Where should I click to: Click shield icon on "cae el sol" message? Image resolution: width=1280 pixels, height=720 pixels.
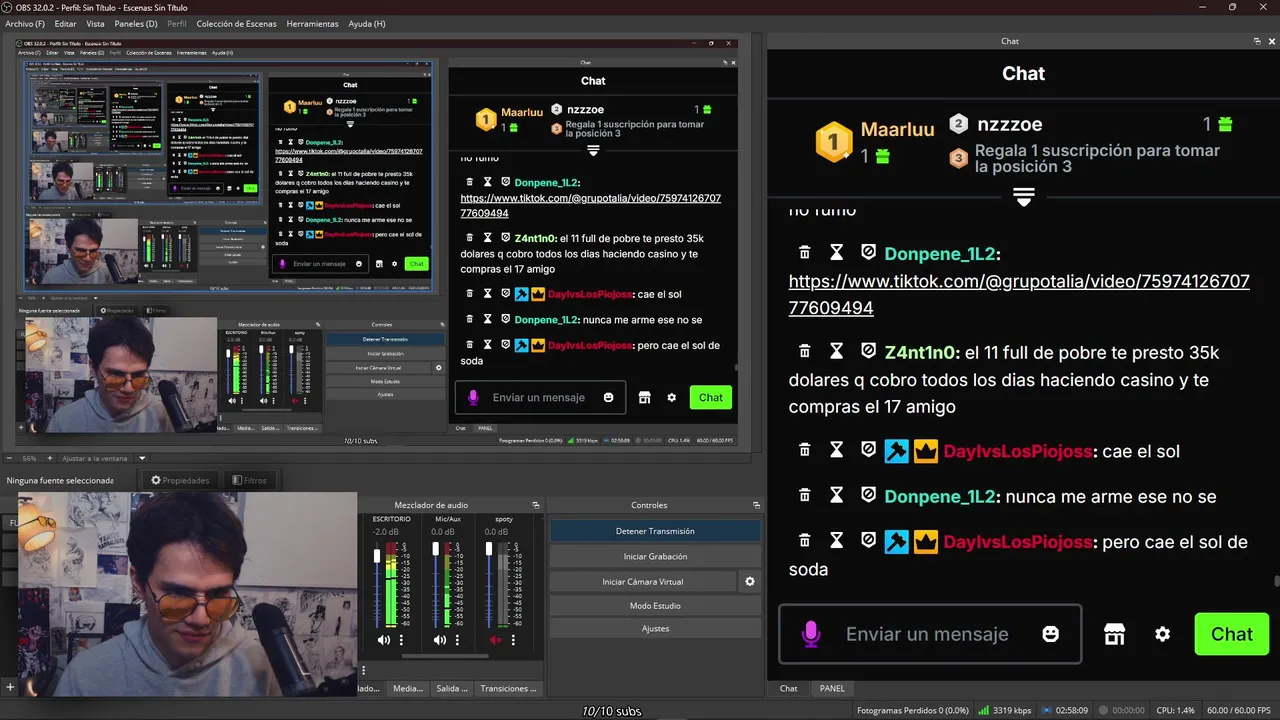pyautogui.click(x=868, y=451)
